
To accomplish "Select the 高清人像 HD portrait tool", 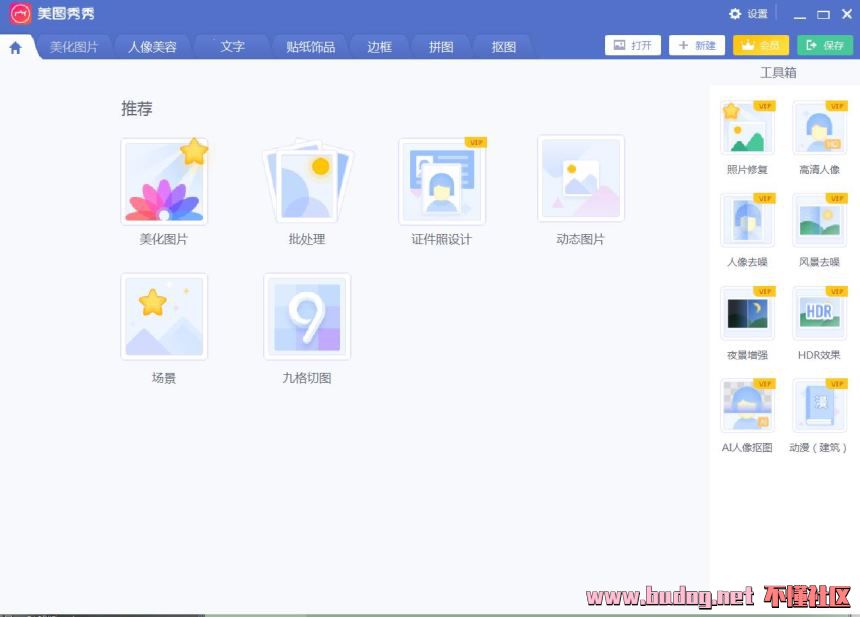I will [819, 129].
